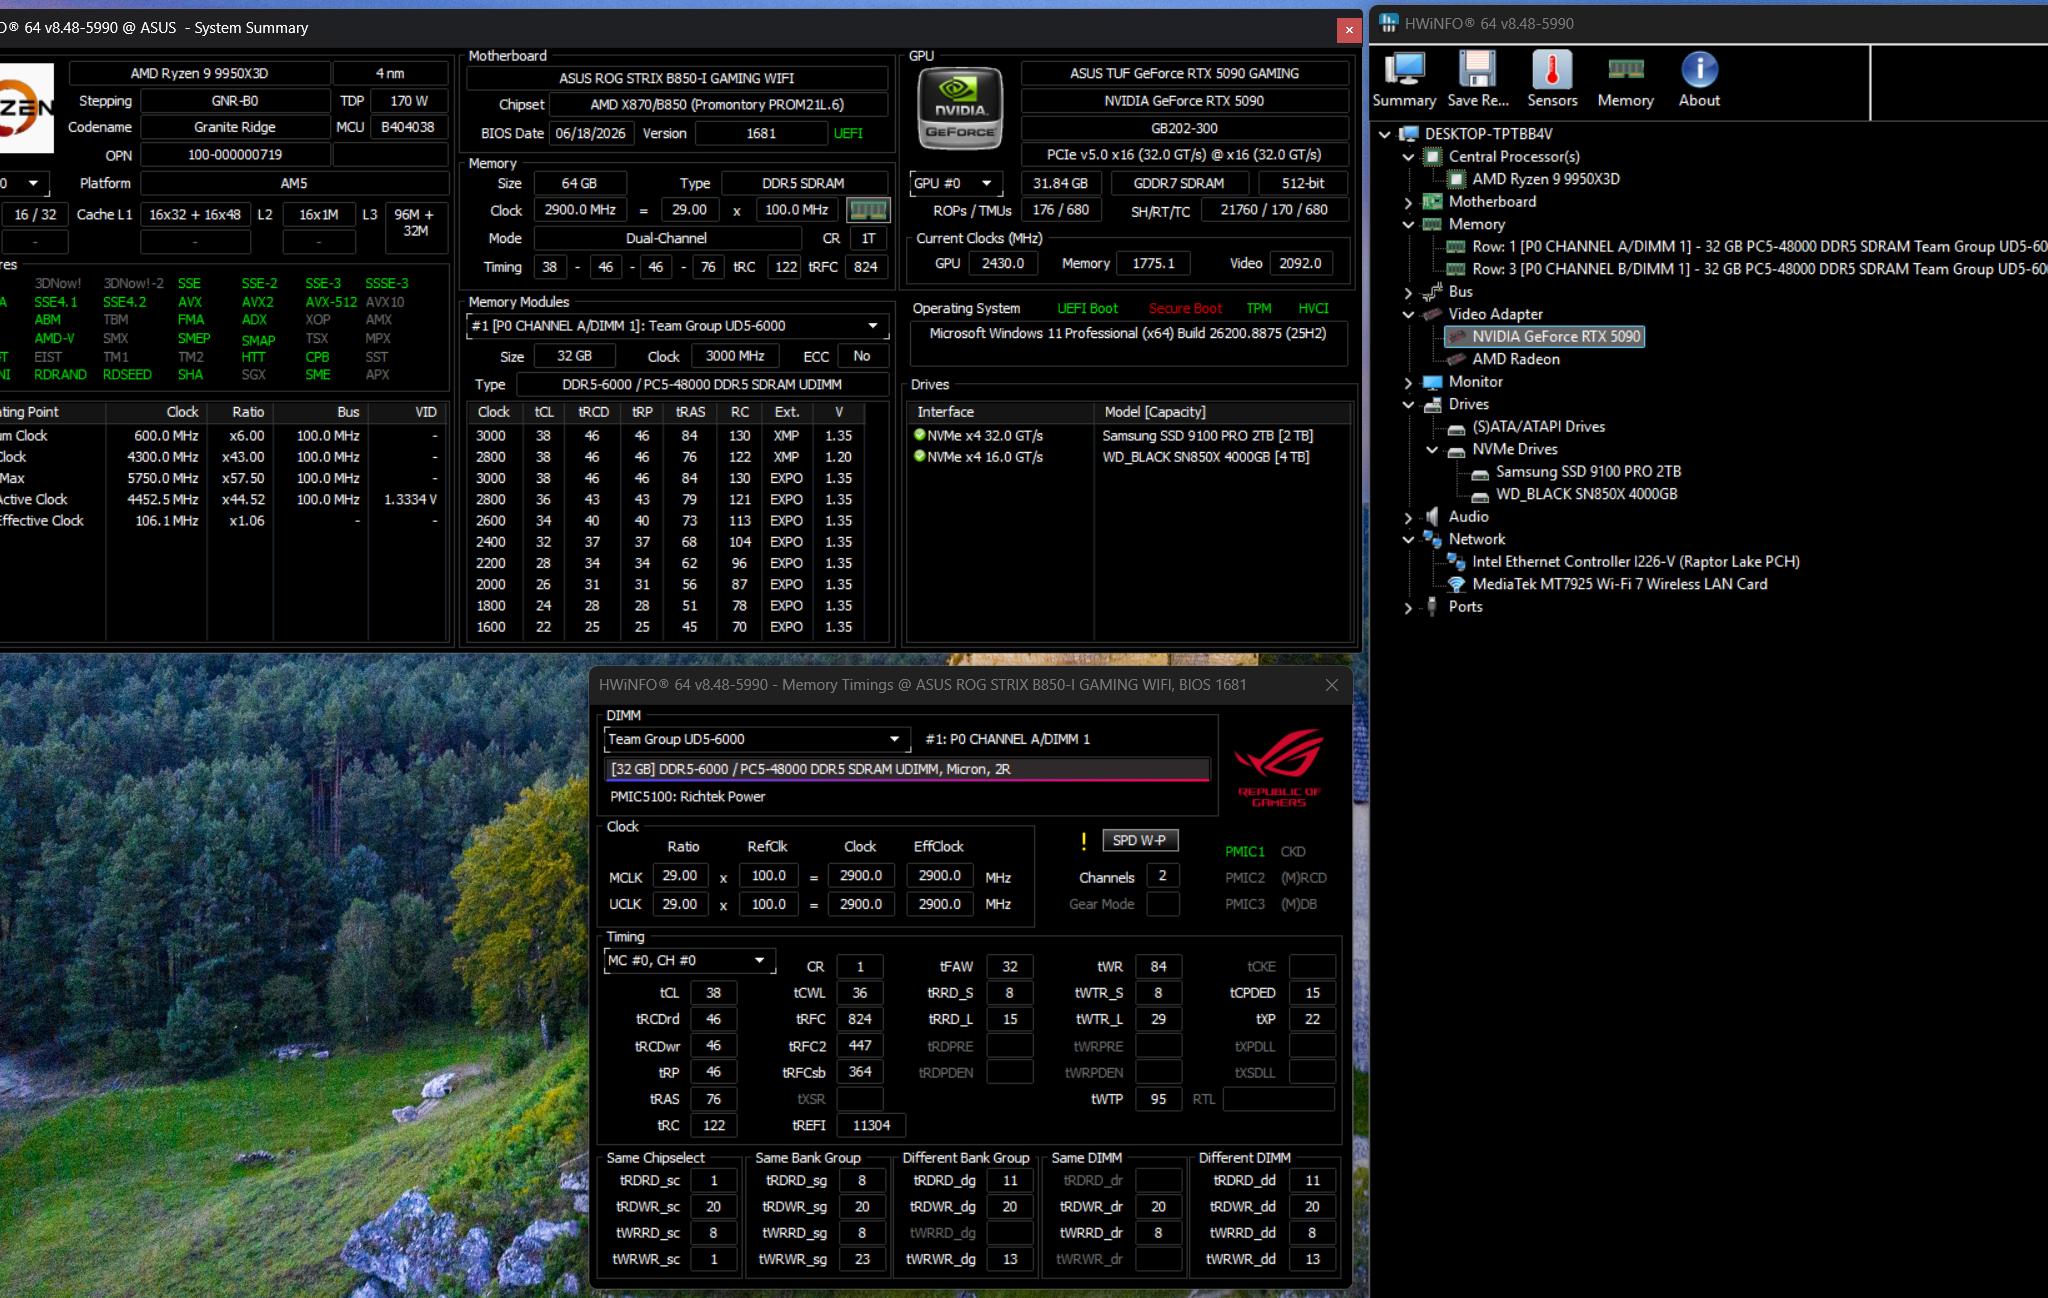Click the ROG Republic of Gamers logo
2048x1298 pixels.
click(1279, 767)
